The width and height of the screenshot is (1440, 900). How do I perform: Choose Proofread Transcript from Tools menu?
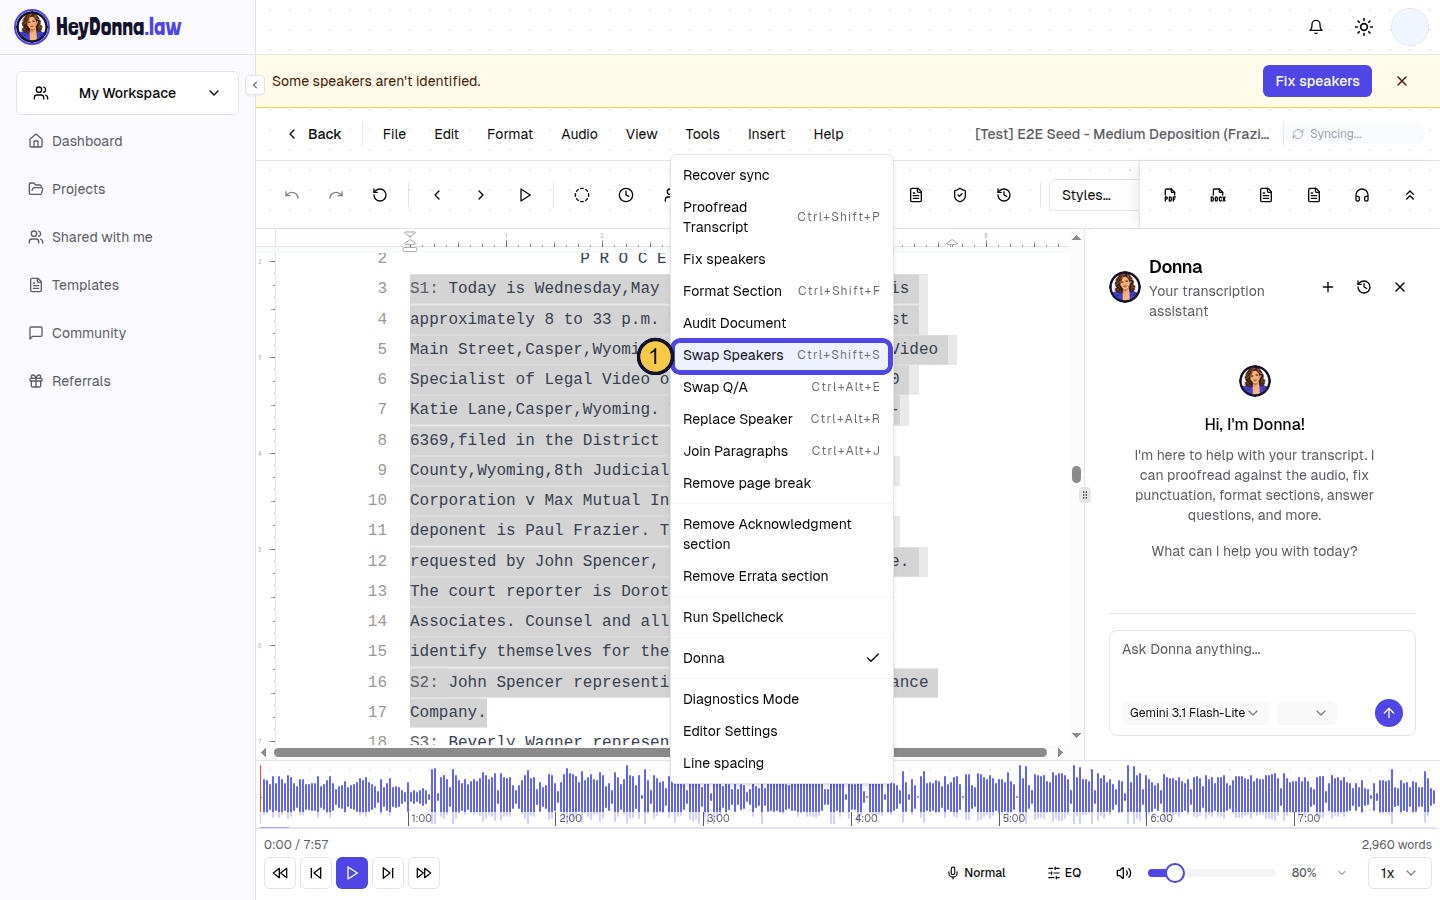[x=781, y=217]
